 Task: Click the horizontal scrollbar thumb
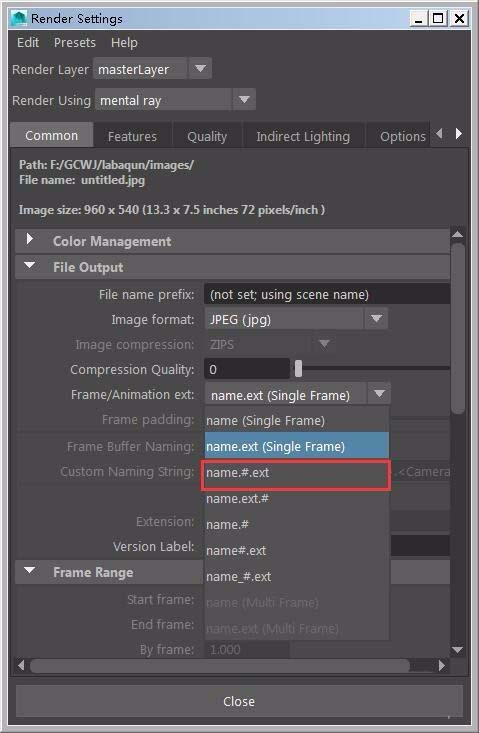point(220,665)
